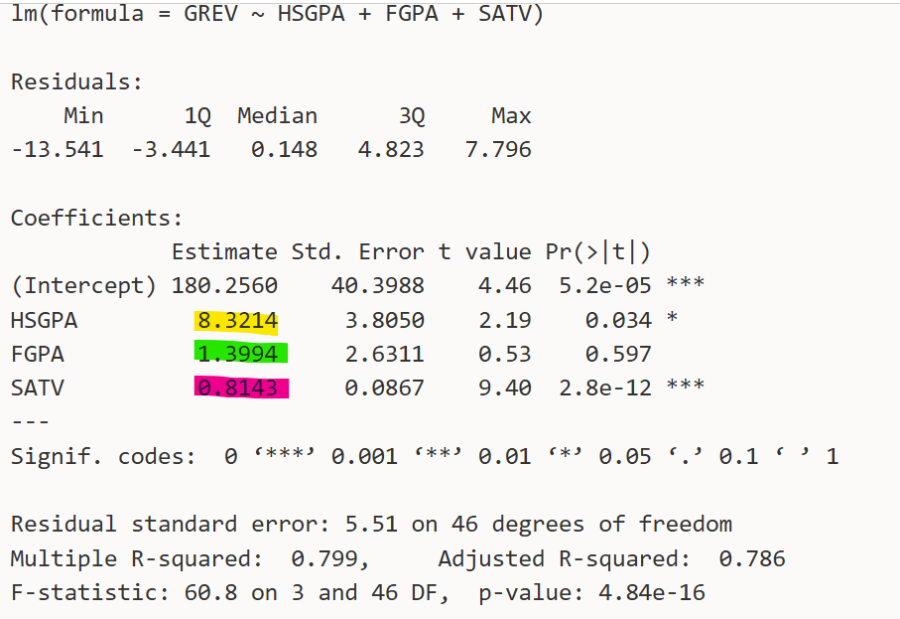Click the Residuals heading
This screenshot has width=900, height=619.
coord(77,82)
